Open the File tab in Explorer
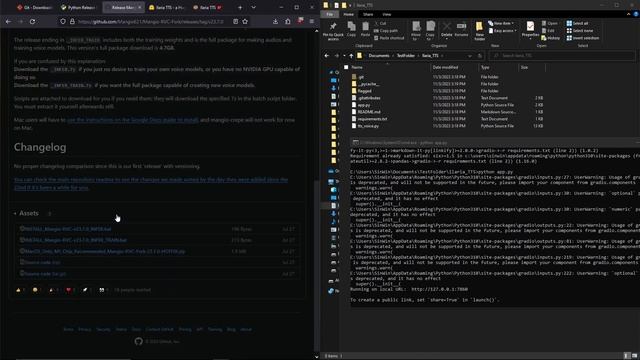640x360 pixels. (329, 14)
